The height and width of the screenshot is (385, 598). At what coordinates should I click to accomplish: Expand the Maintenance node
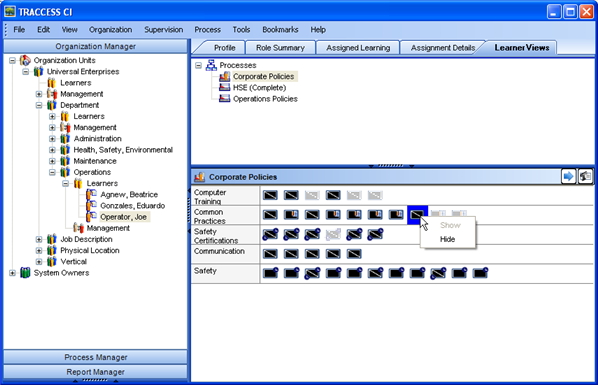pos(52,161)
